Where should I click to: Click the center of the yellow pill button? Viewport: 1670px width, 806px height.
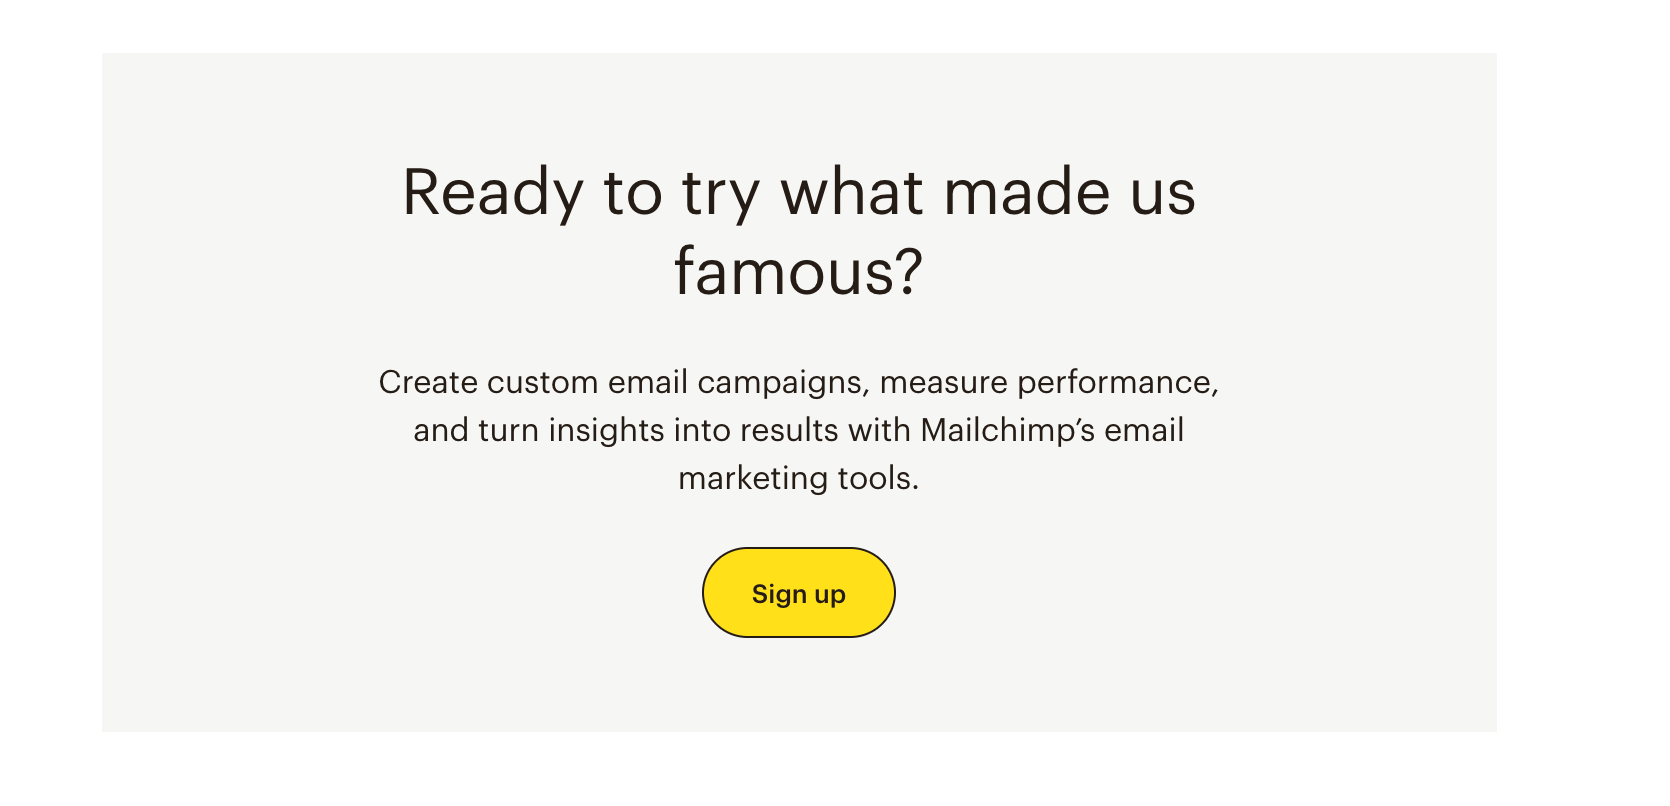tap(798, 592)
